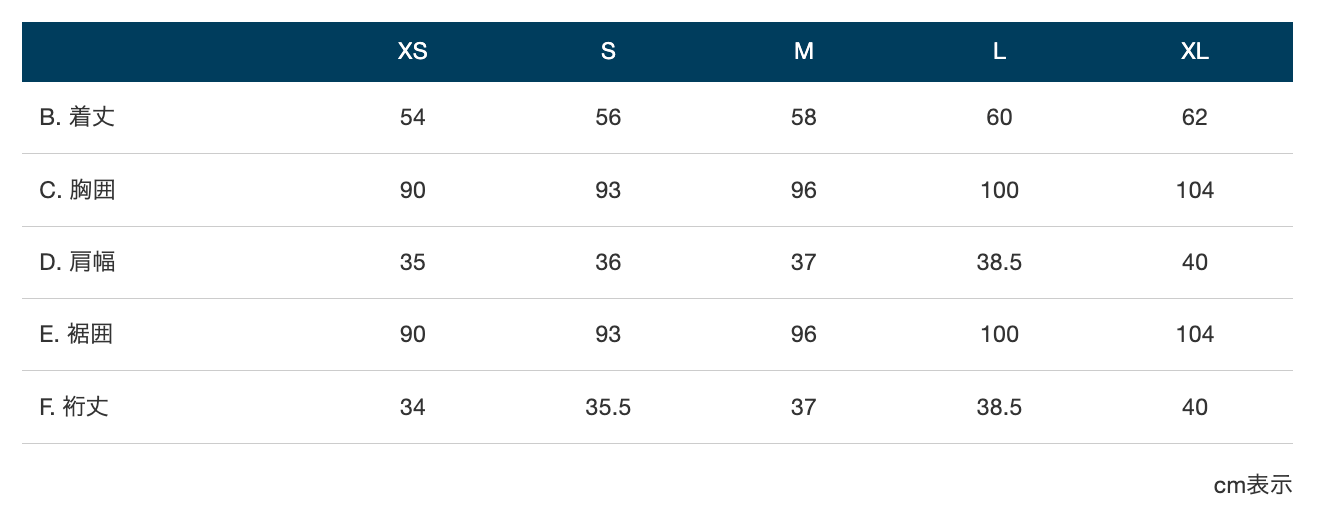Click the cm表示 unit note
Viewport: 1326px width, 512px height.
click(x=1253, y=485)
